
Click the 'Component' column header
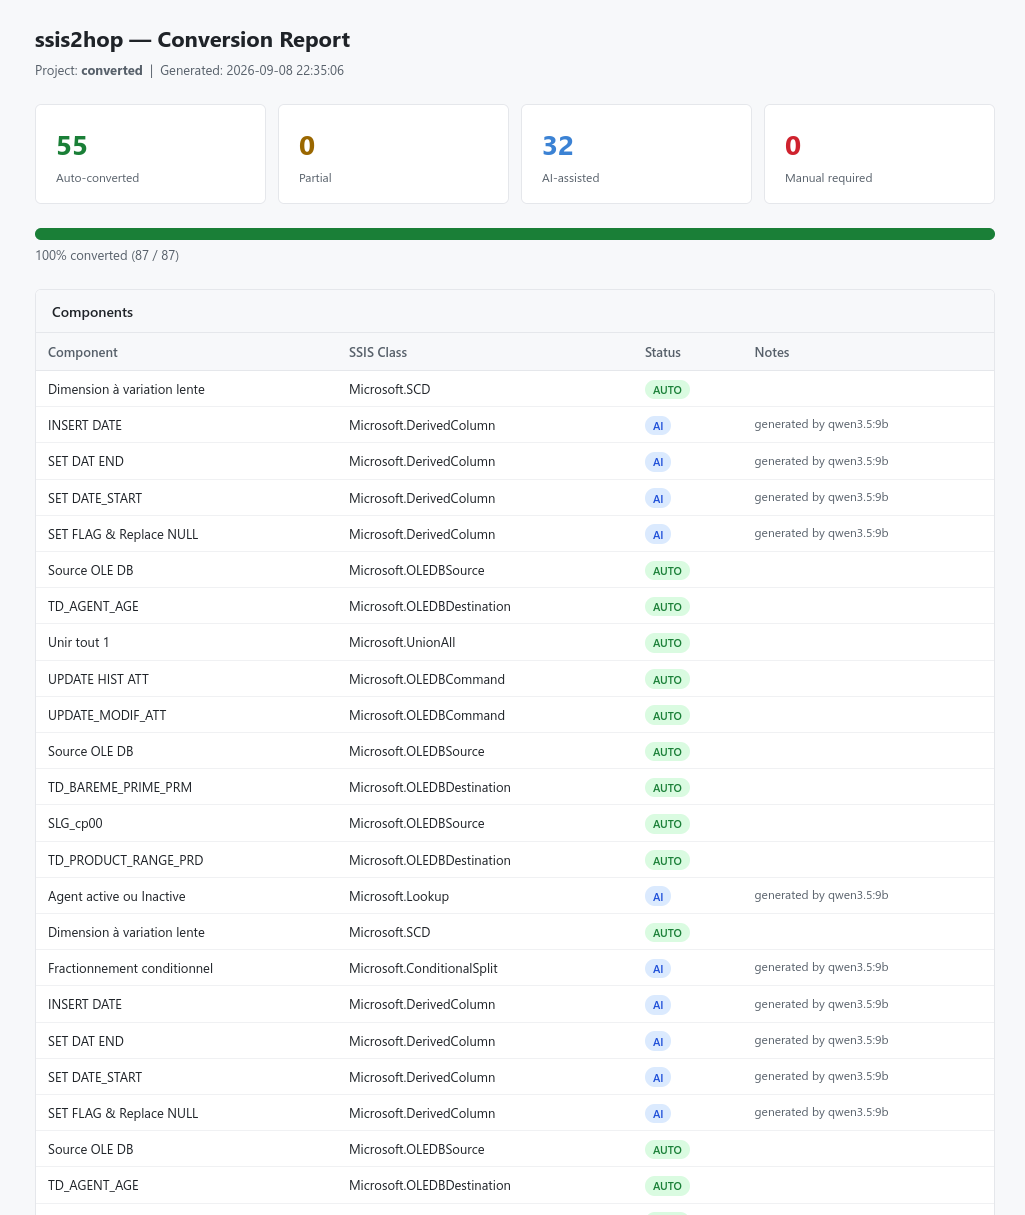[83, 352]
